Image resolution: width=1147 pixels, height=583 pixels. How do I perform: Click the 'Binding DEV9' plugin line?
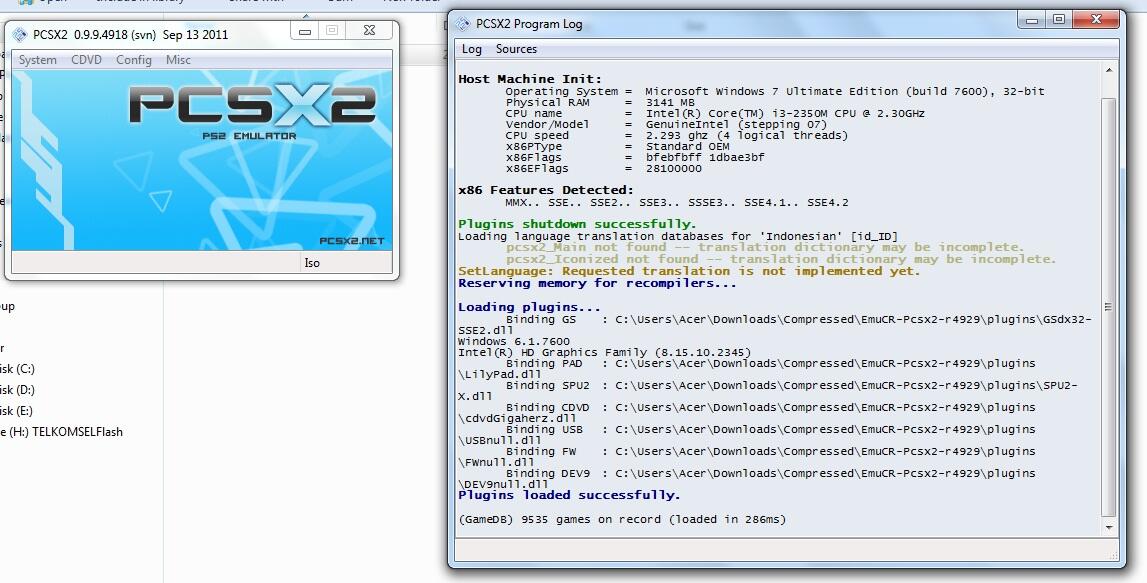click(x=747, y=478)
